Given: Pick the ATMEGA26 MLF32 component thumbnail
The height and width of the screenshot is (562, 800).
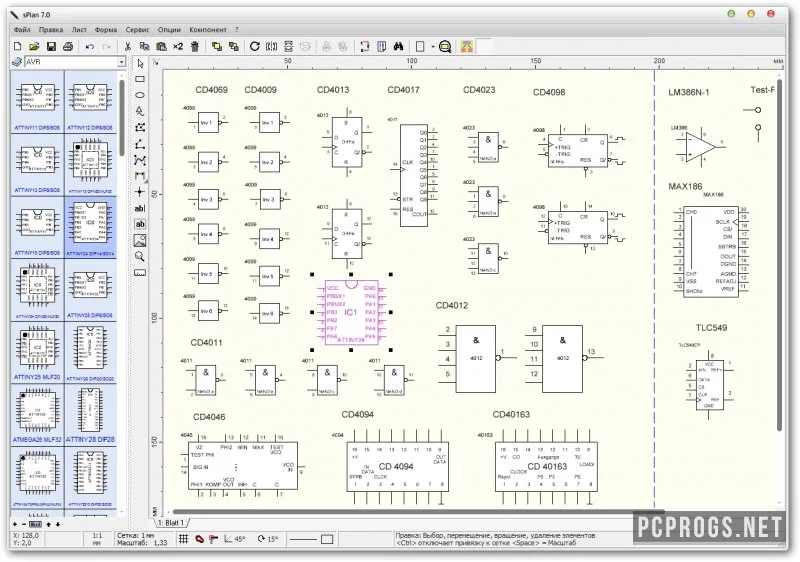Looking at the screenshot, I should (37, 414).
